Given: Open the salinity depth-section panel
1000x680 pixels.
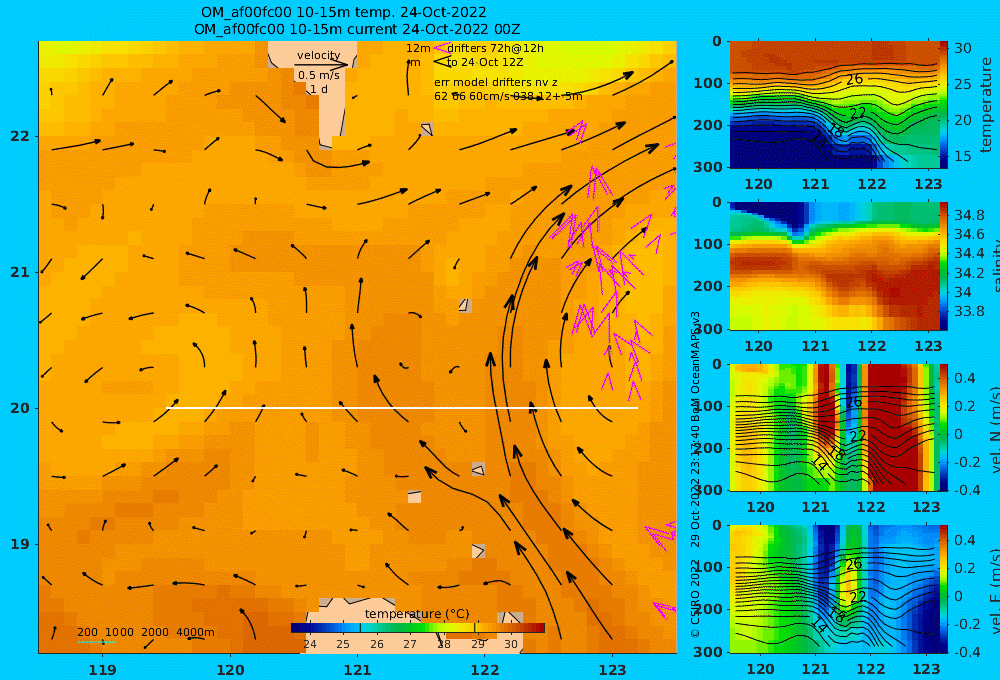Looking at the screenshot, I should coord(834,266).
